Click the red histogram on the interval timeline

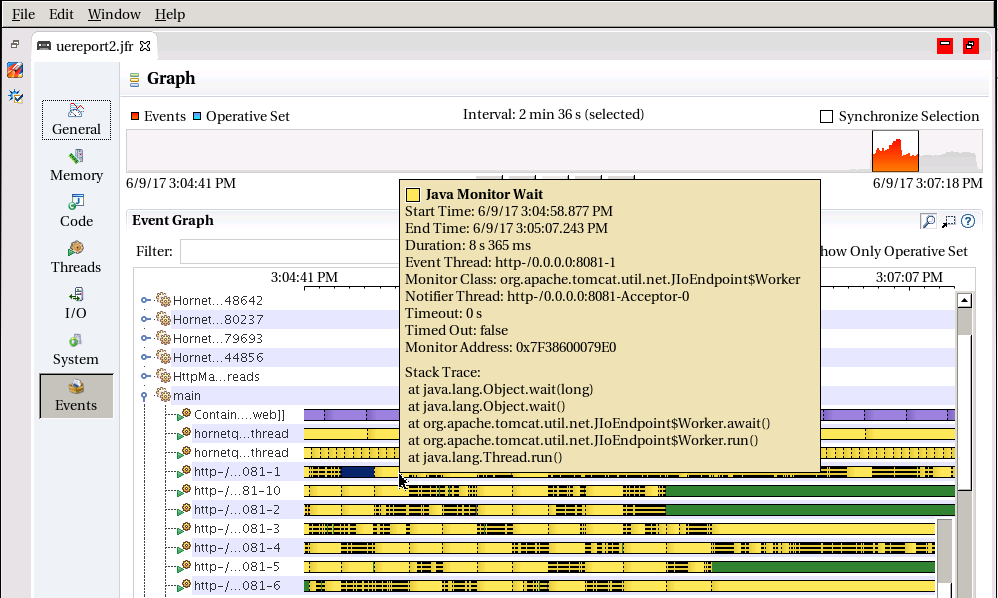click(893, 150)
